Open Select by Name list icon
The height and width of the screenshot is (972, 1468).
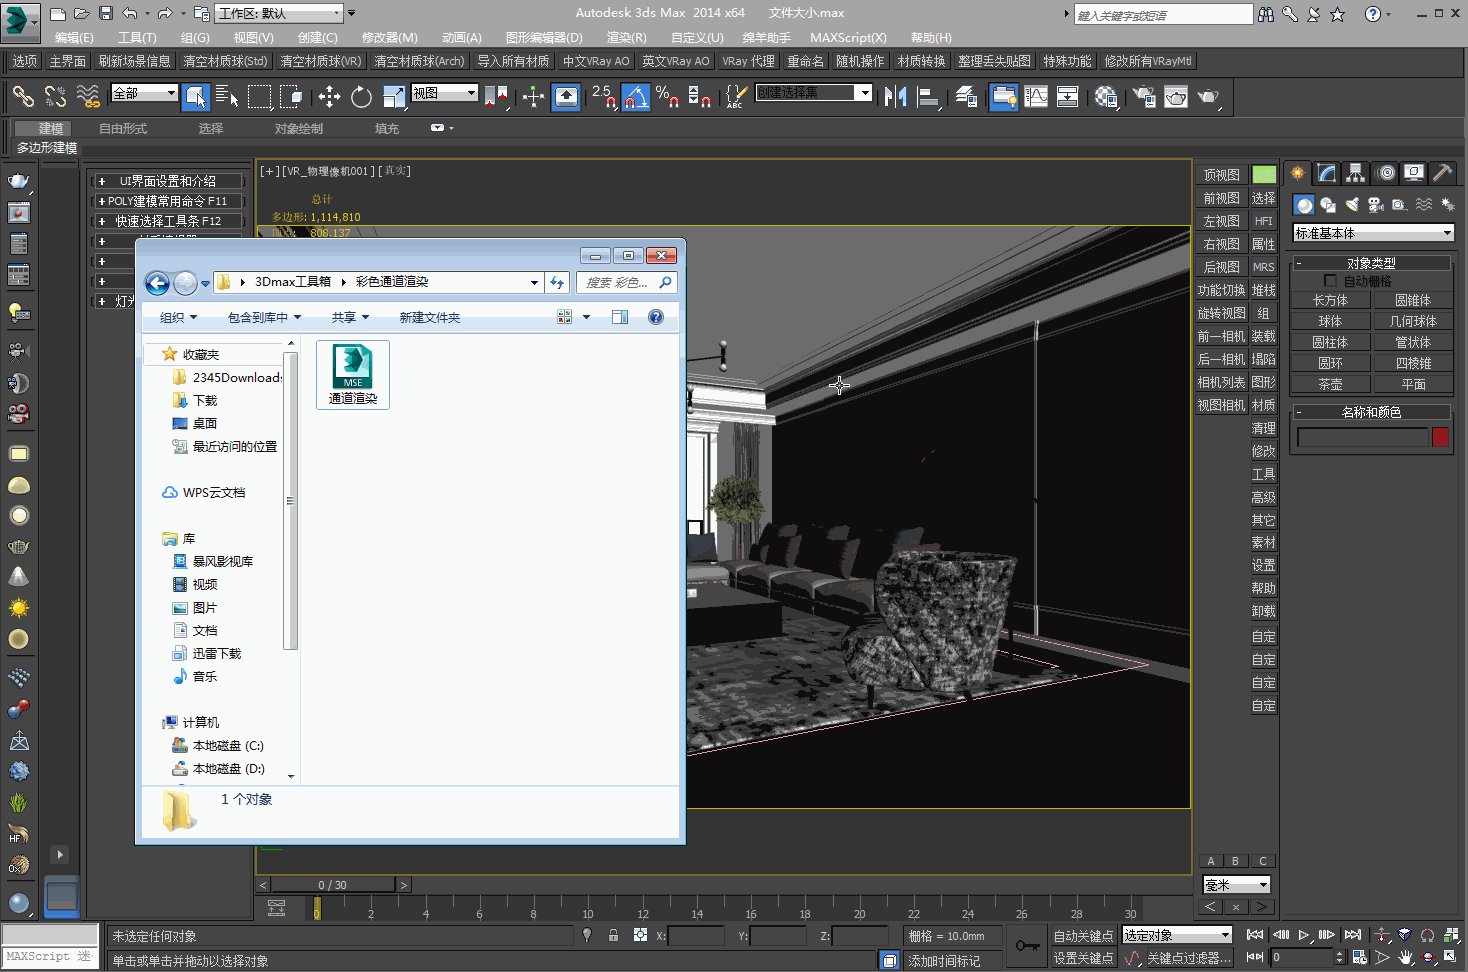click(x=227, y=96)
